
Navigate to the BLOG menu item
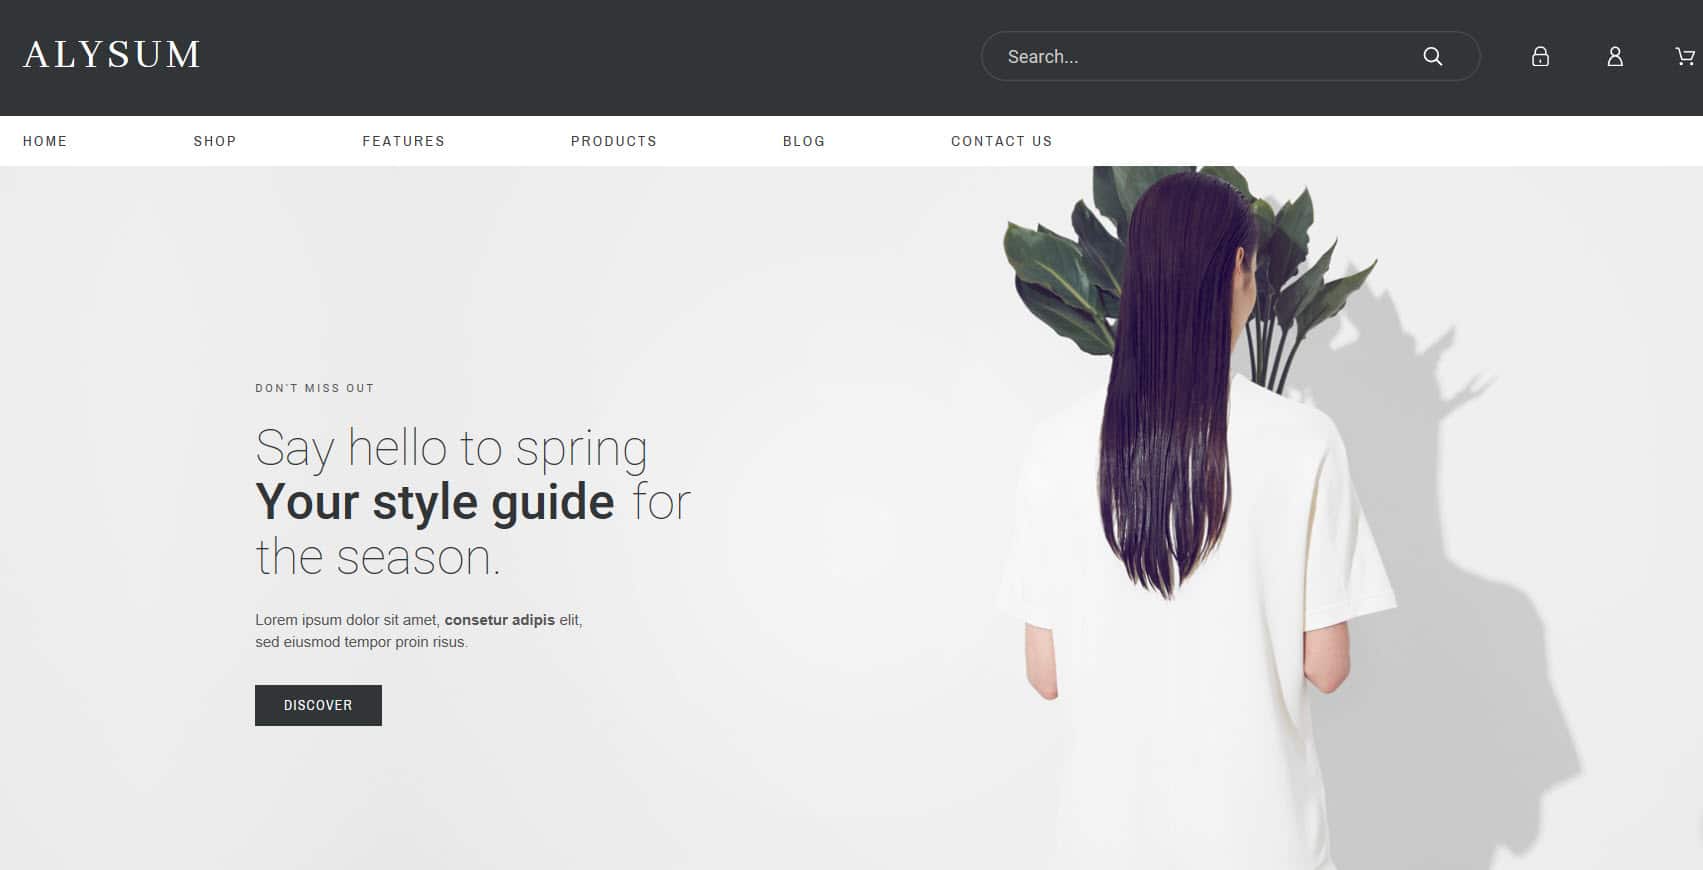click(x=804, y=141)
